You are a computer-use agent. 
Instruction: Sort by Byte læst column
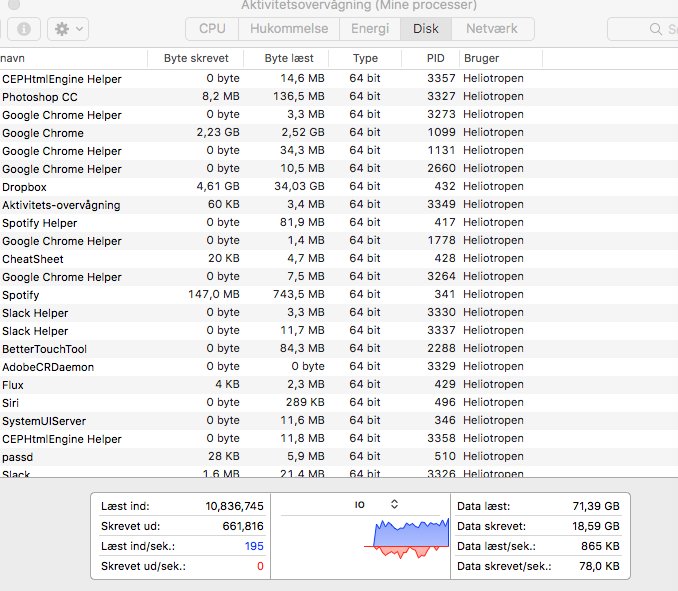coord(289,58)
